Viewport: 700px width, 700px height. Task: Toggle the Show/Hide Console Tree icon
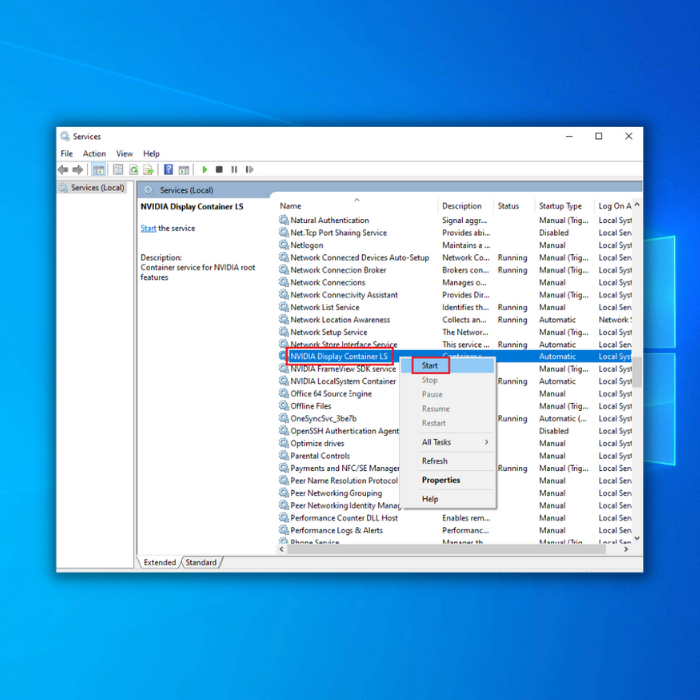click(x=99, y=170)
